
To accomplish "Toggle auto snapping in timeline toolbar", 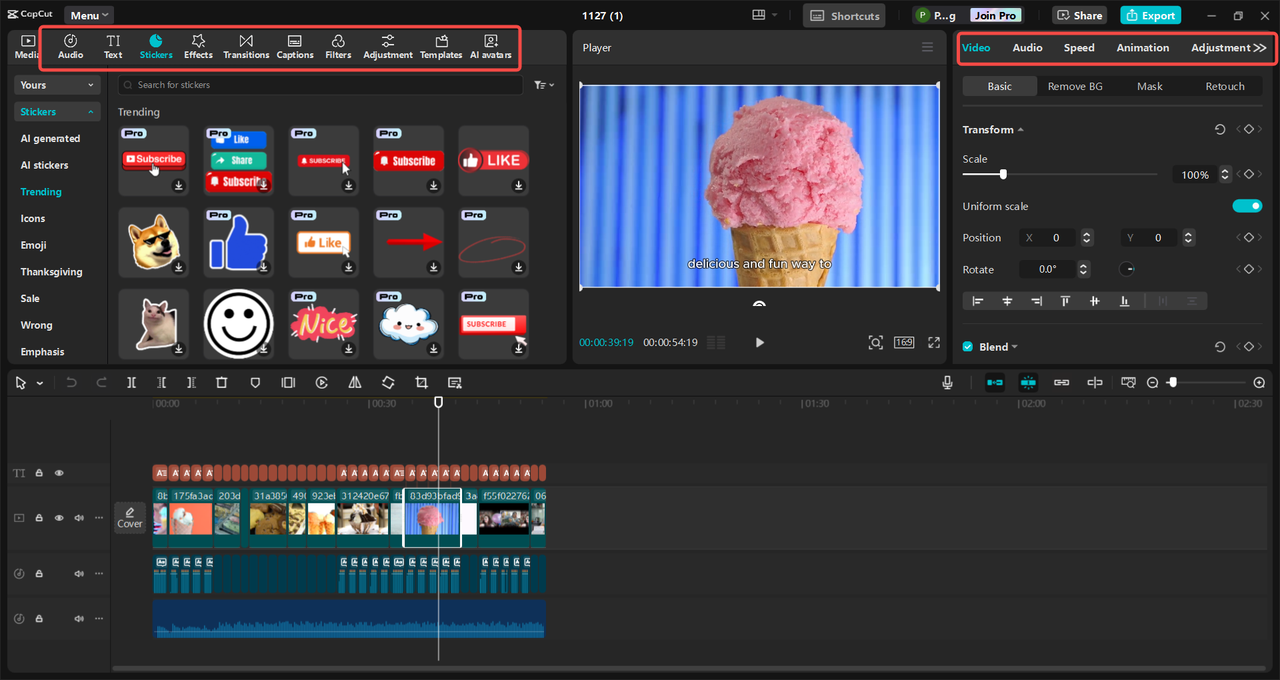I will point(1029,383).
